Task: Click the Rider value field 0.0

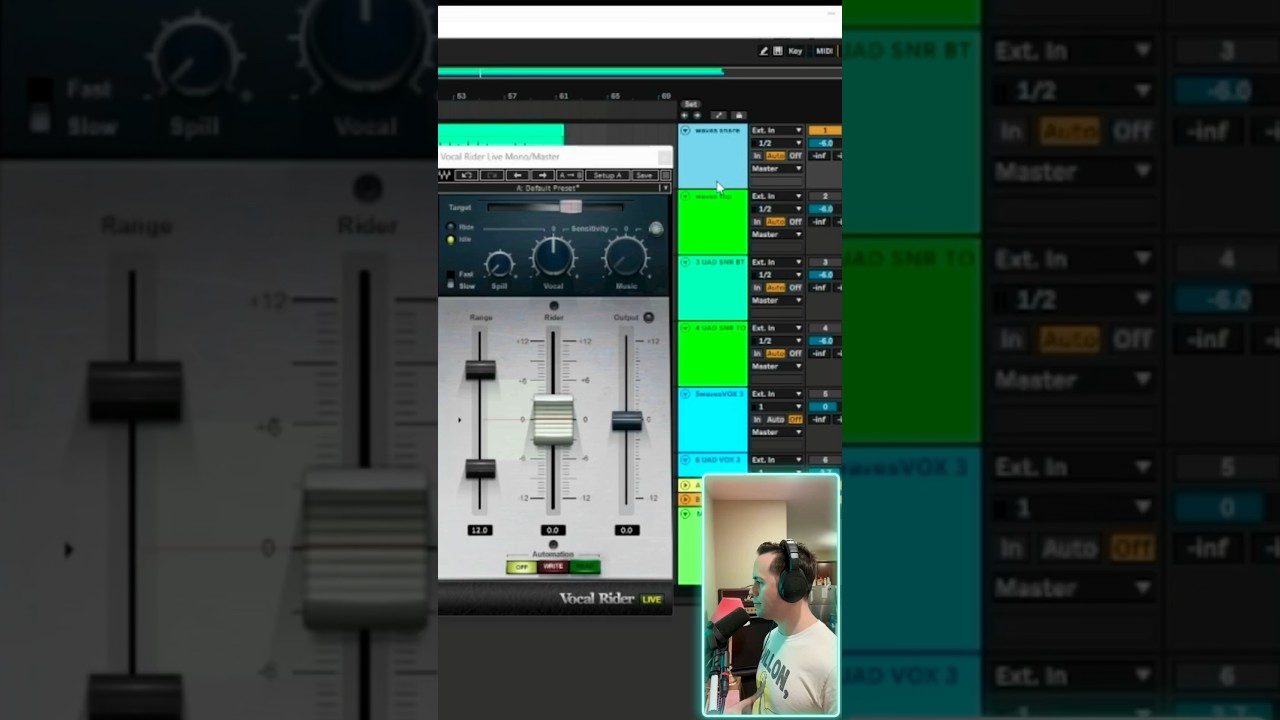Action: click(553, 530)
